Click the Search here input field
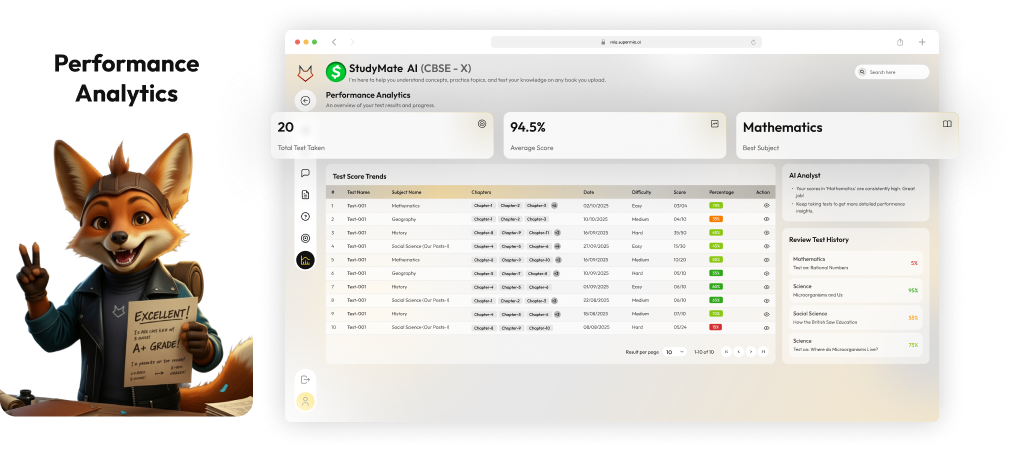 (x=892, y=72)
